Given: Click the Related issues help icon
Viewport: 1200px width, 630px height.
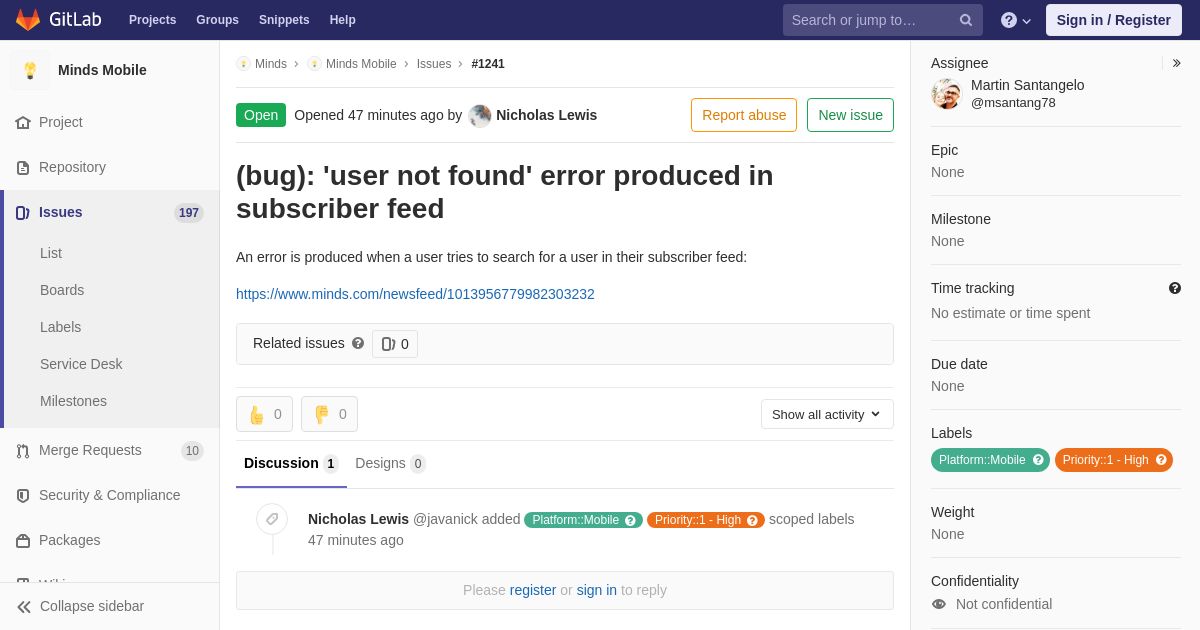Looking at the screenshot, I should [358, 343].
